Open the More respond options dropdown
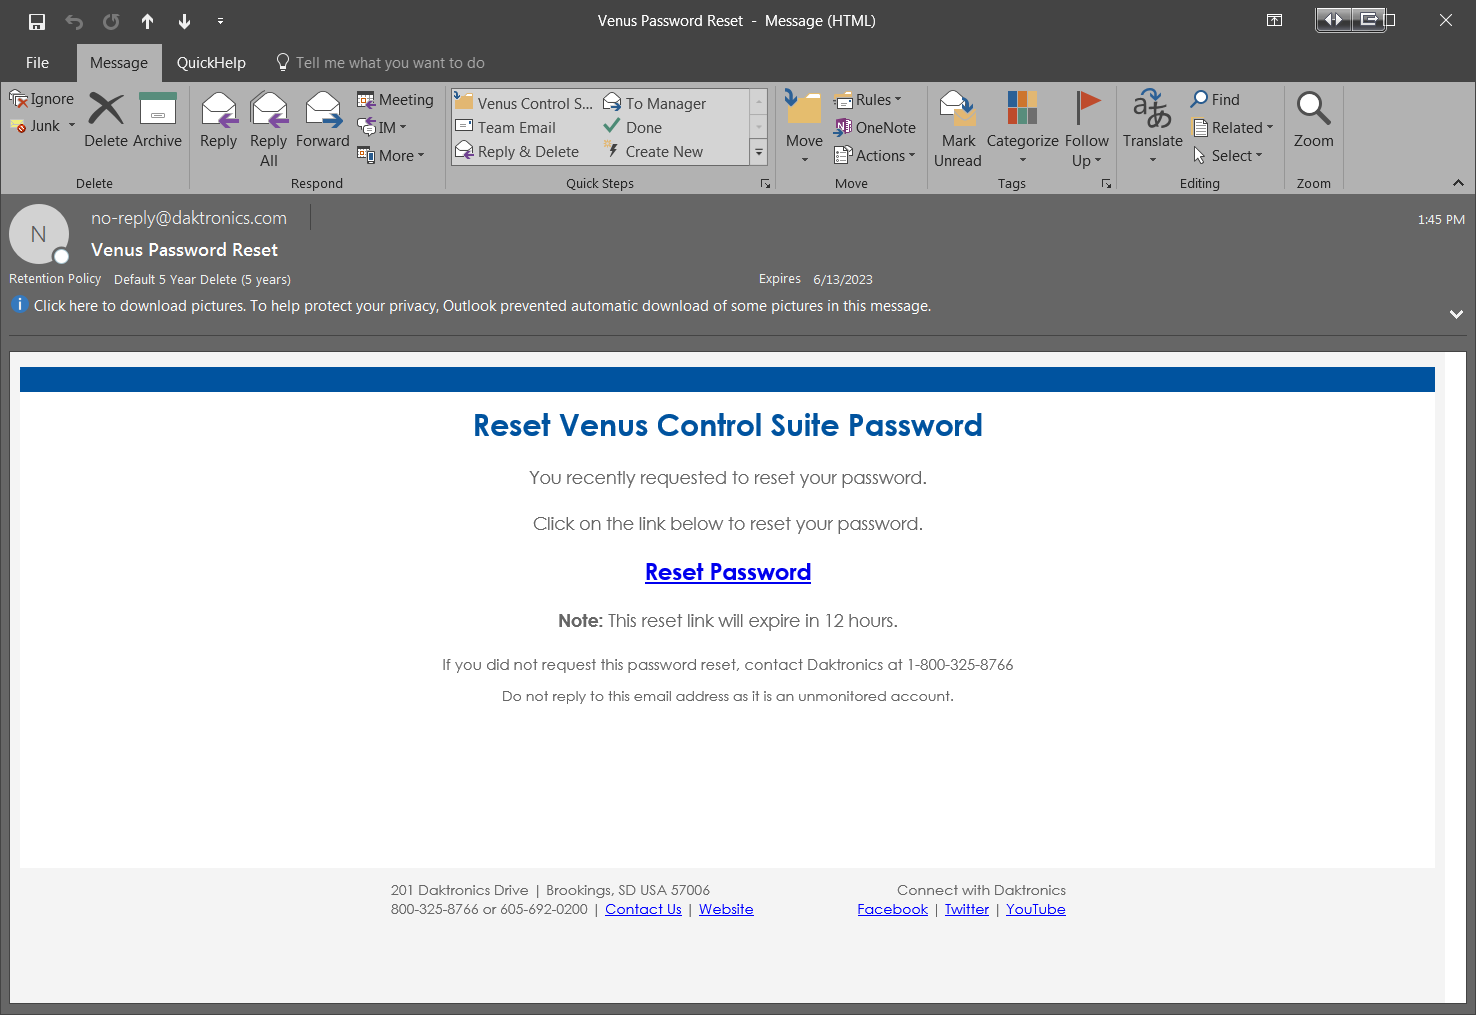 [x=391, y=156]
